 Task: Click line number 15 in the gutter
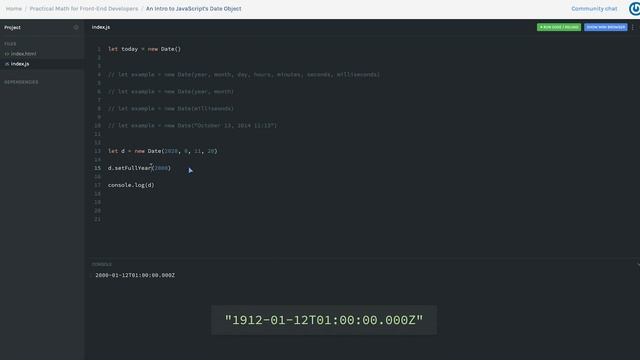(97, 168)
